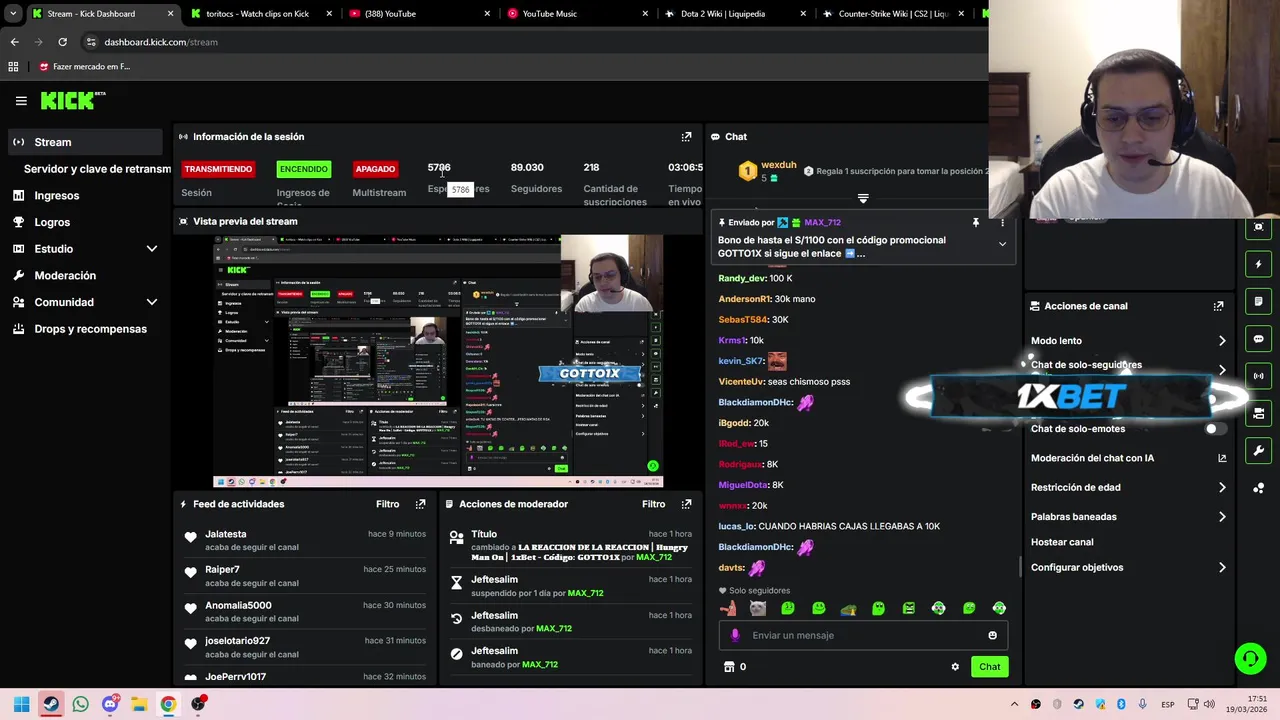Image resolution: width=1280 pixels, height=720 pixels.
Task: Open Filtro in Acciones de moderador
Action: (x=653, y=504)
